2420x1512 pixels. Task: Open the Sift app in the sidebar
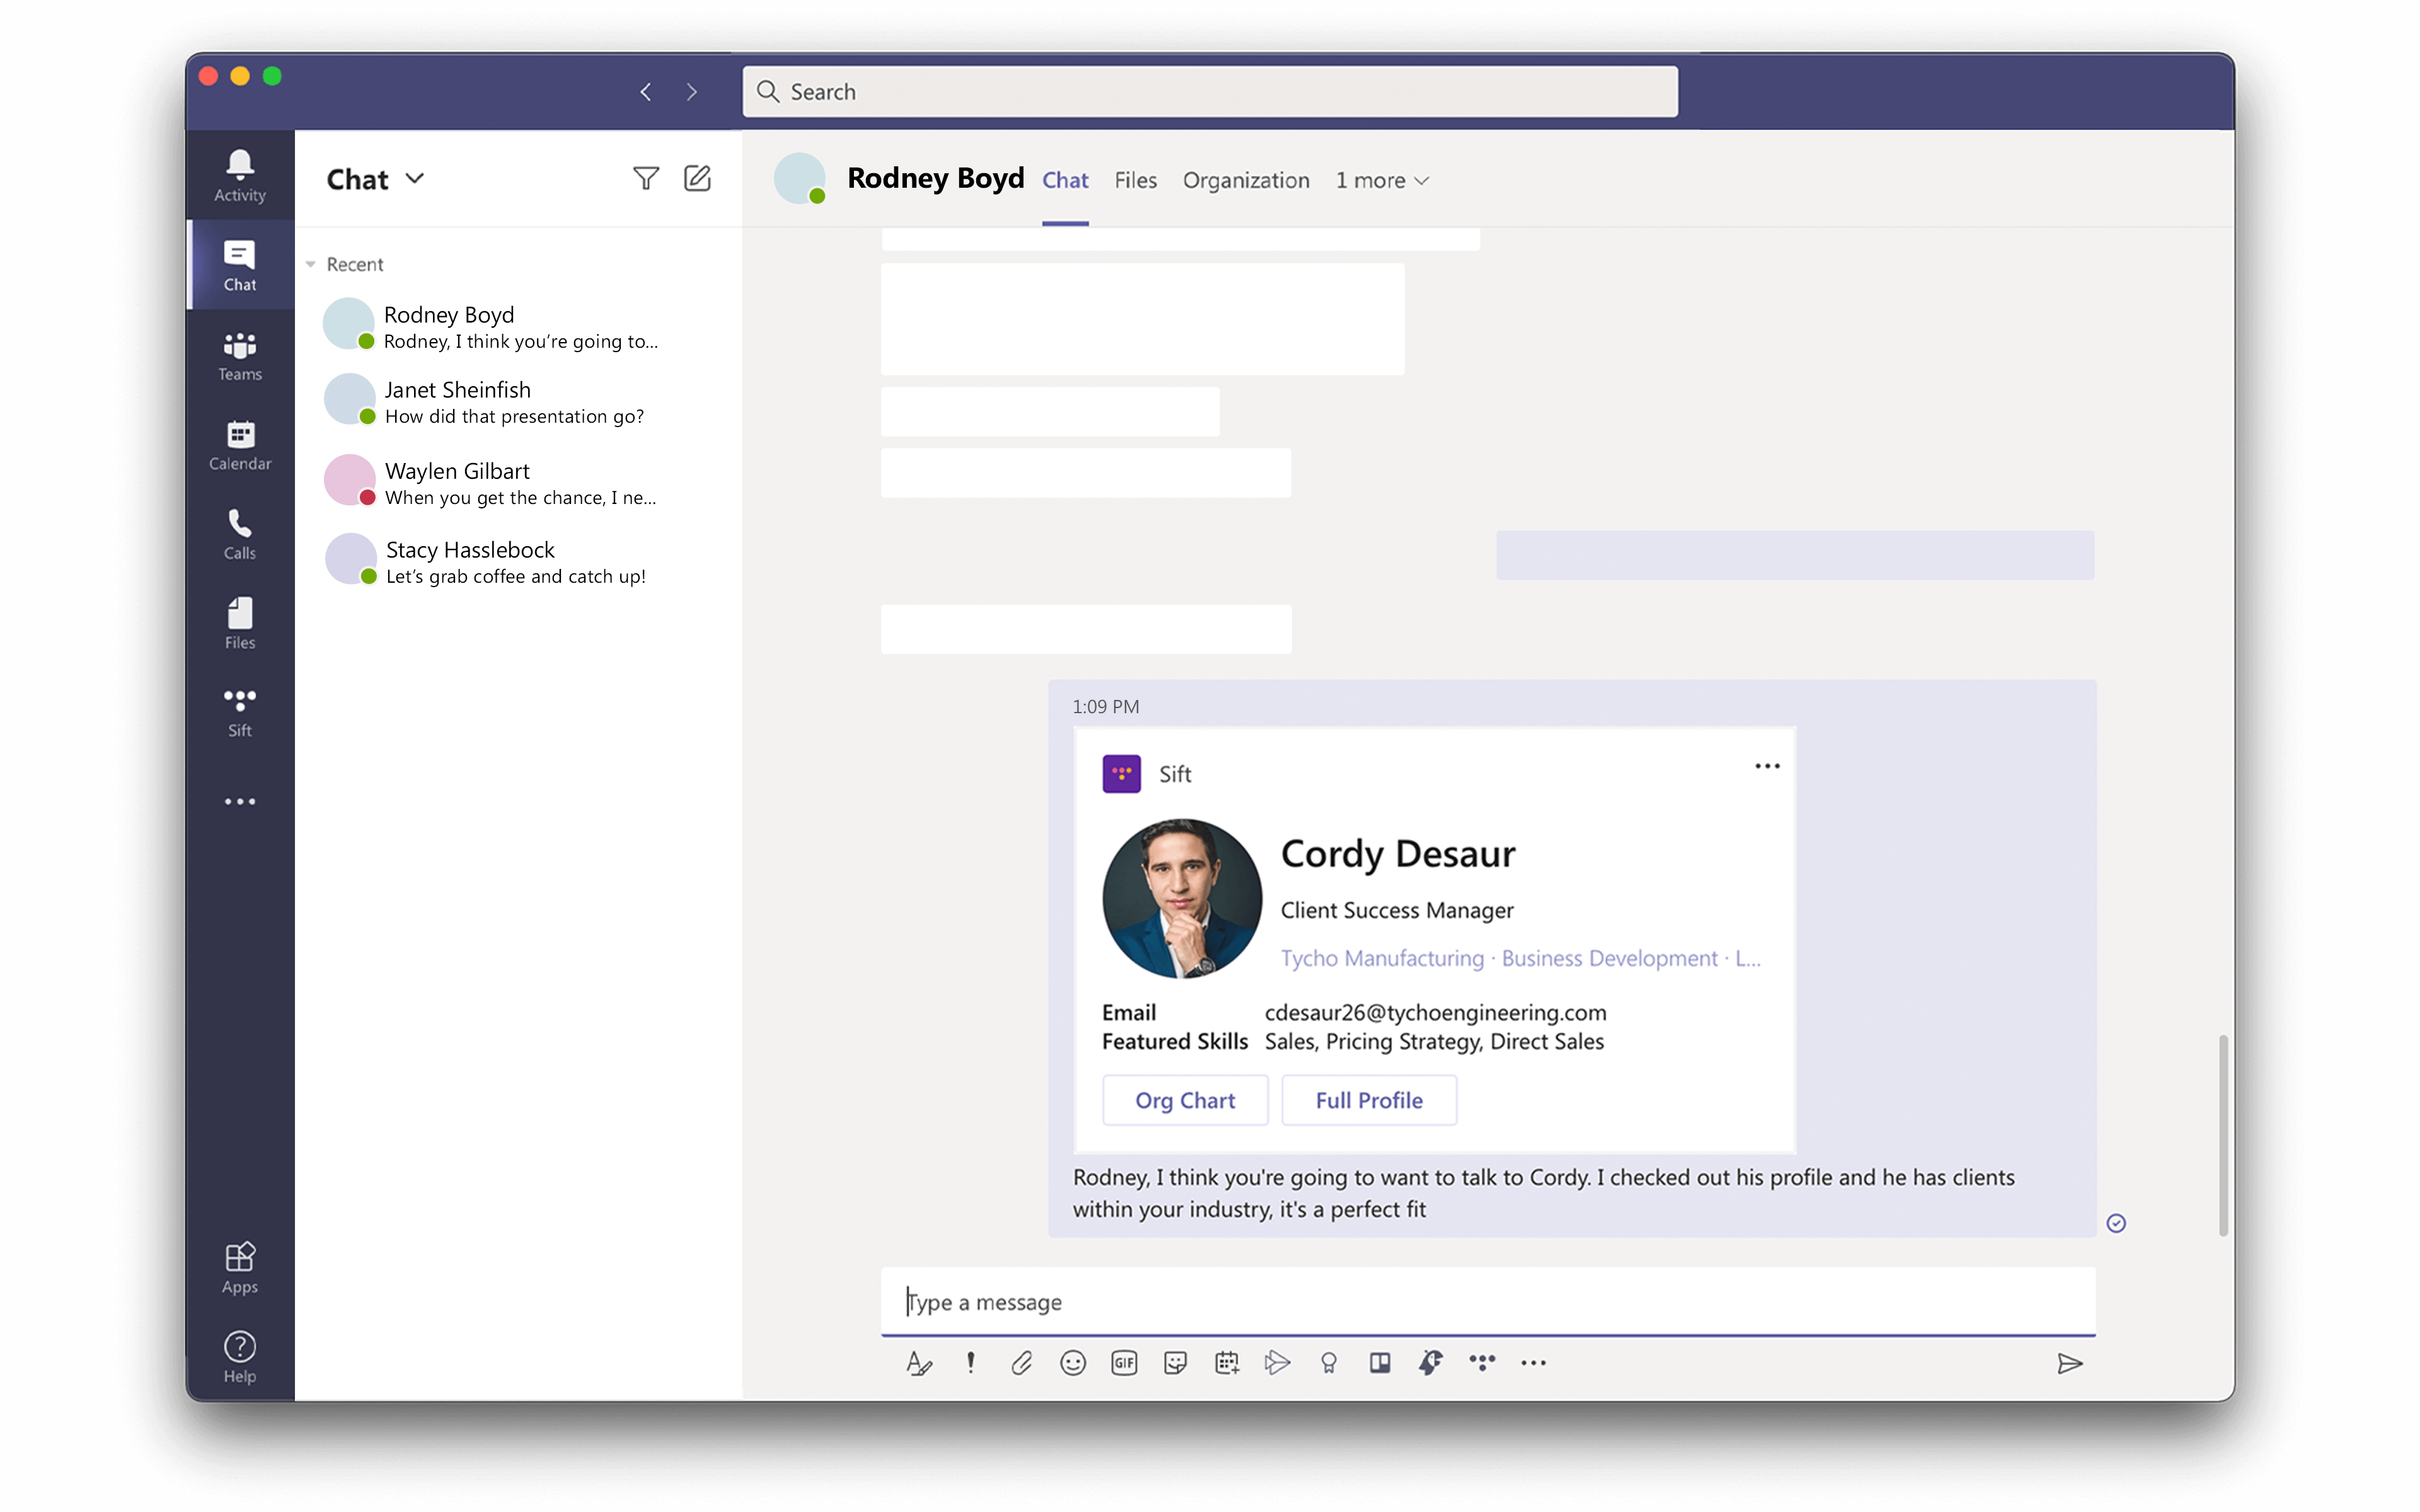click(239, 710)
